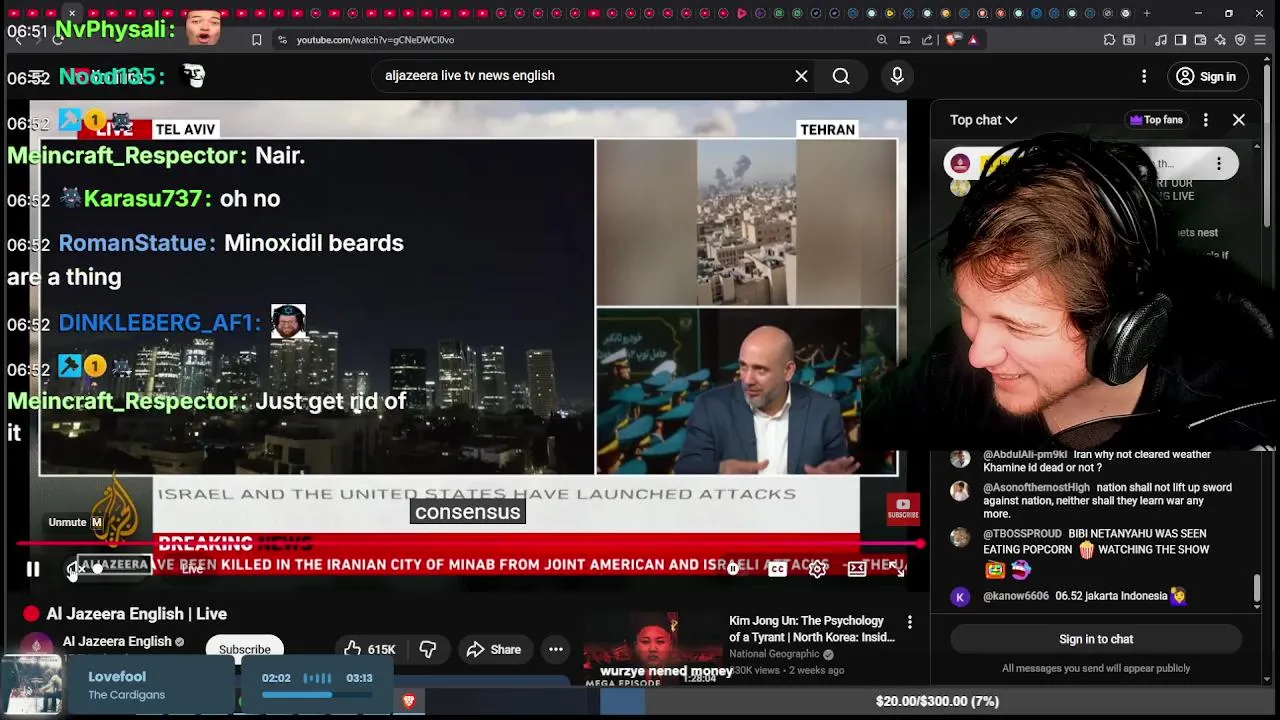The width and height of the screenshot is (1280, 720).
Task: Open Leo AI sparkle icon
Action: [x=1220, y=40]
